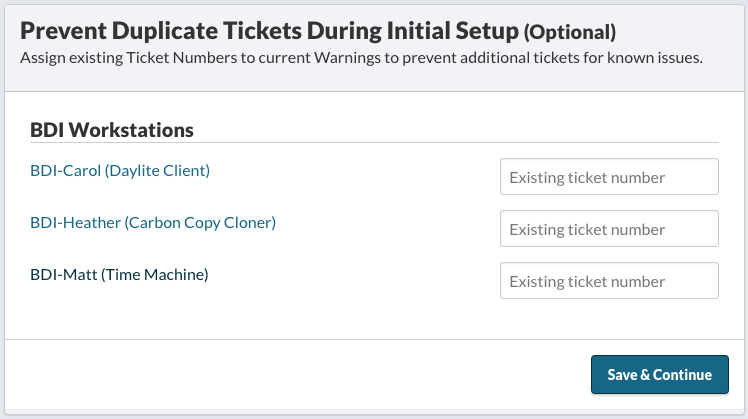The height and width of the screenshot is (419, 748).
Task: Click the BDI Workstations section heading
Action: (112, 130)
